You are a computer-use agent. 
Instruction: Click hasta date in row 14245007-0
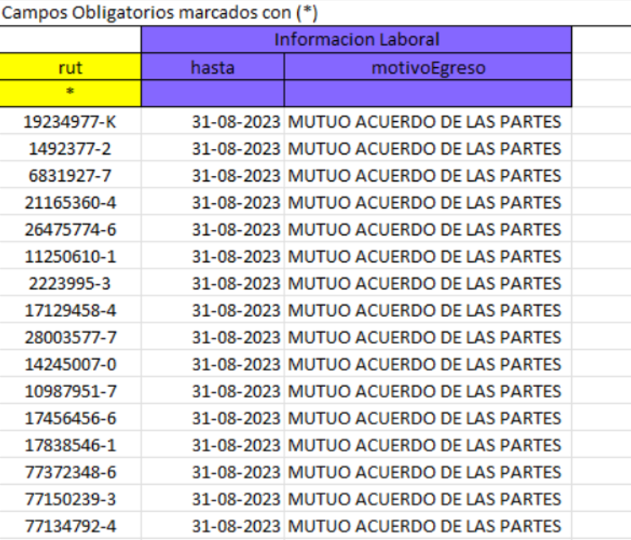[213, 364]
